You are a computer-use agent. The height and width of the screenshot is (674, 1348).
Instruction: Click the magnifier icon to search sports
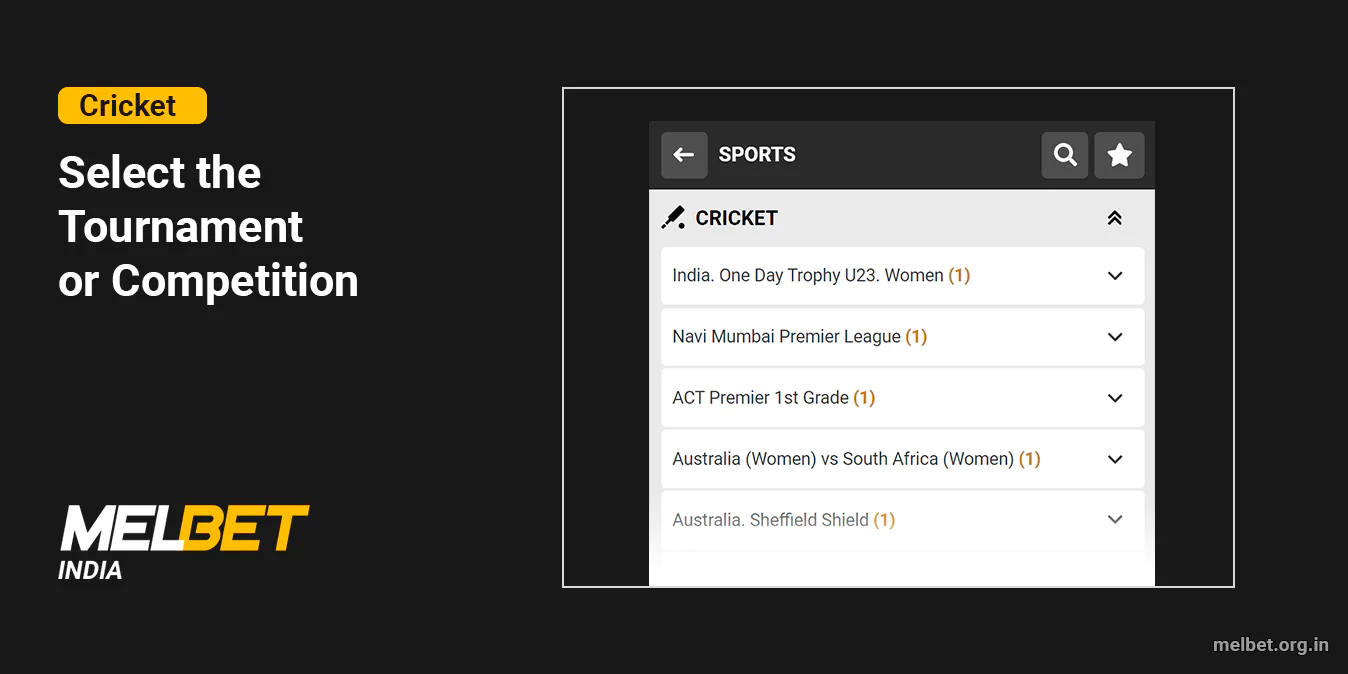1064,155
